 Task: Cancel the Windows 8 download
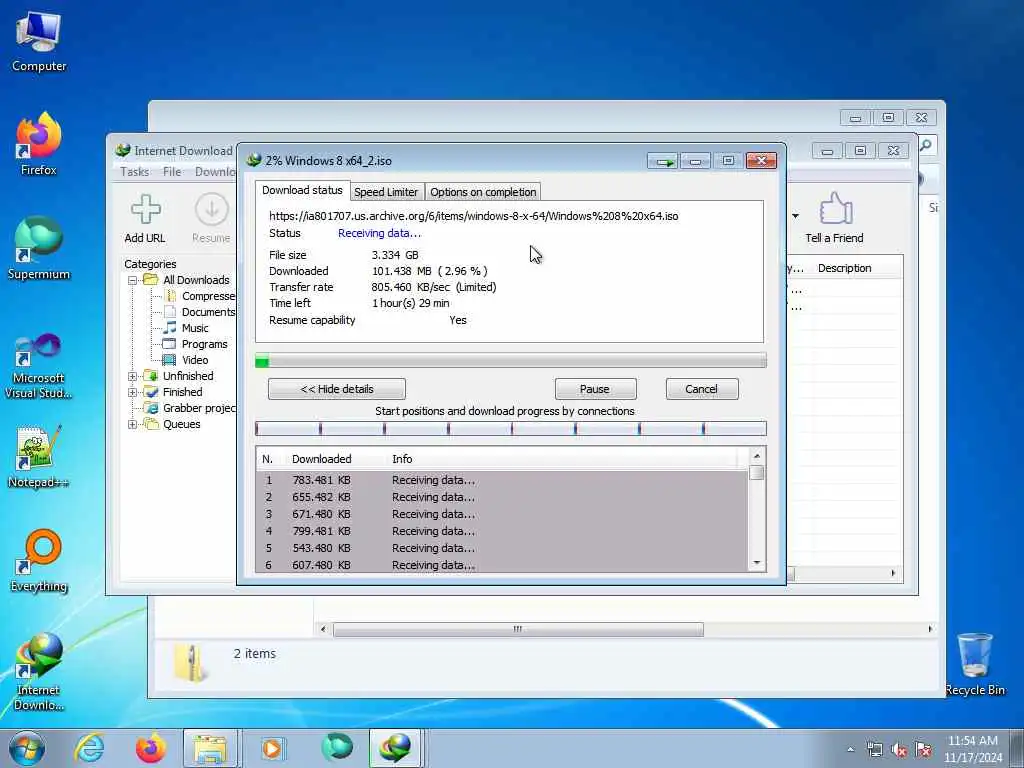pyautogui.click(x=702, y=389)
